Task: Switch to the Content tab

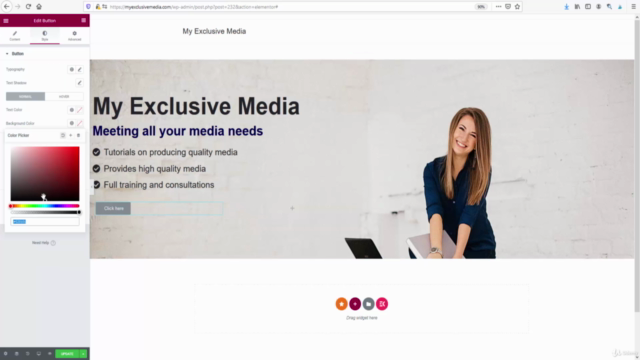Action: click(x=15, y=36)
